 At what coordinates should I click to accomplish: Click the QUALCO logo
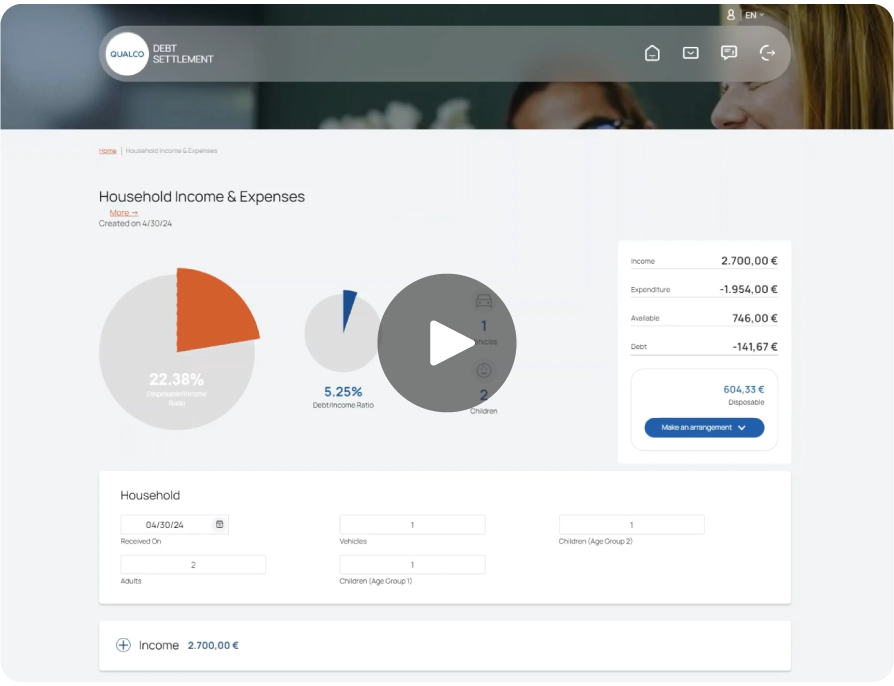pyautogui.click(x=127, y=54)
